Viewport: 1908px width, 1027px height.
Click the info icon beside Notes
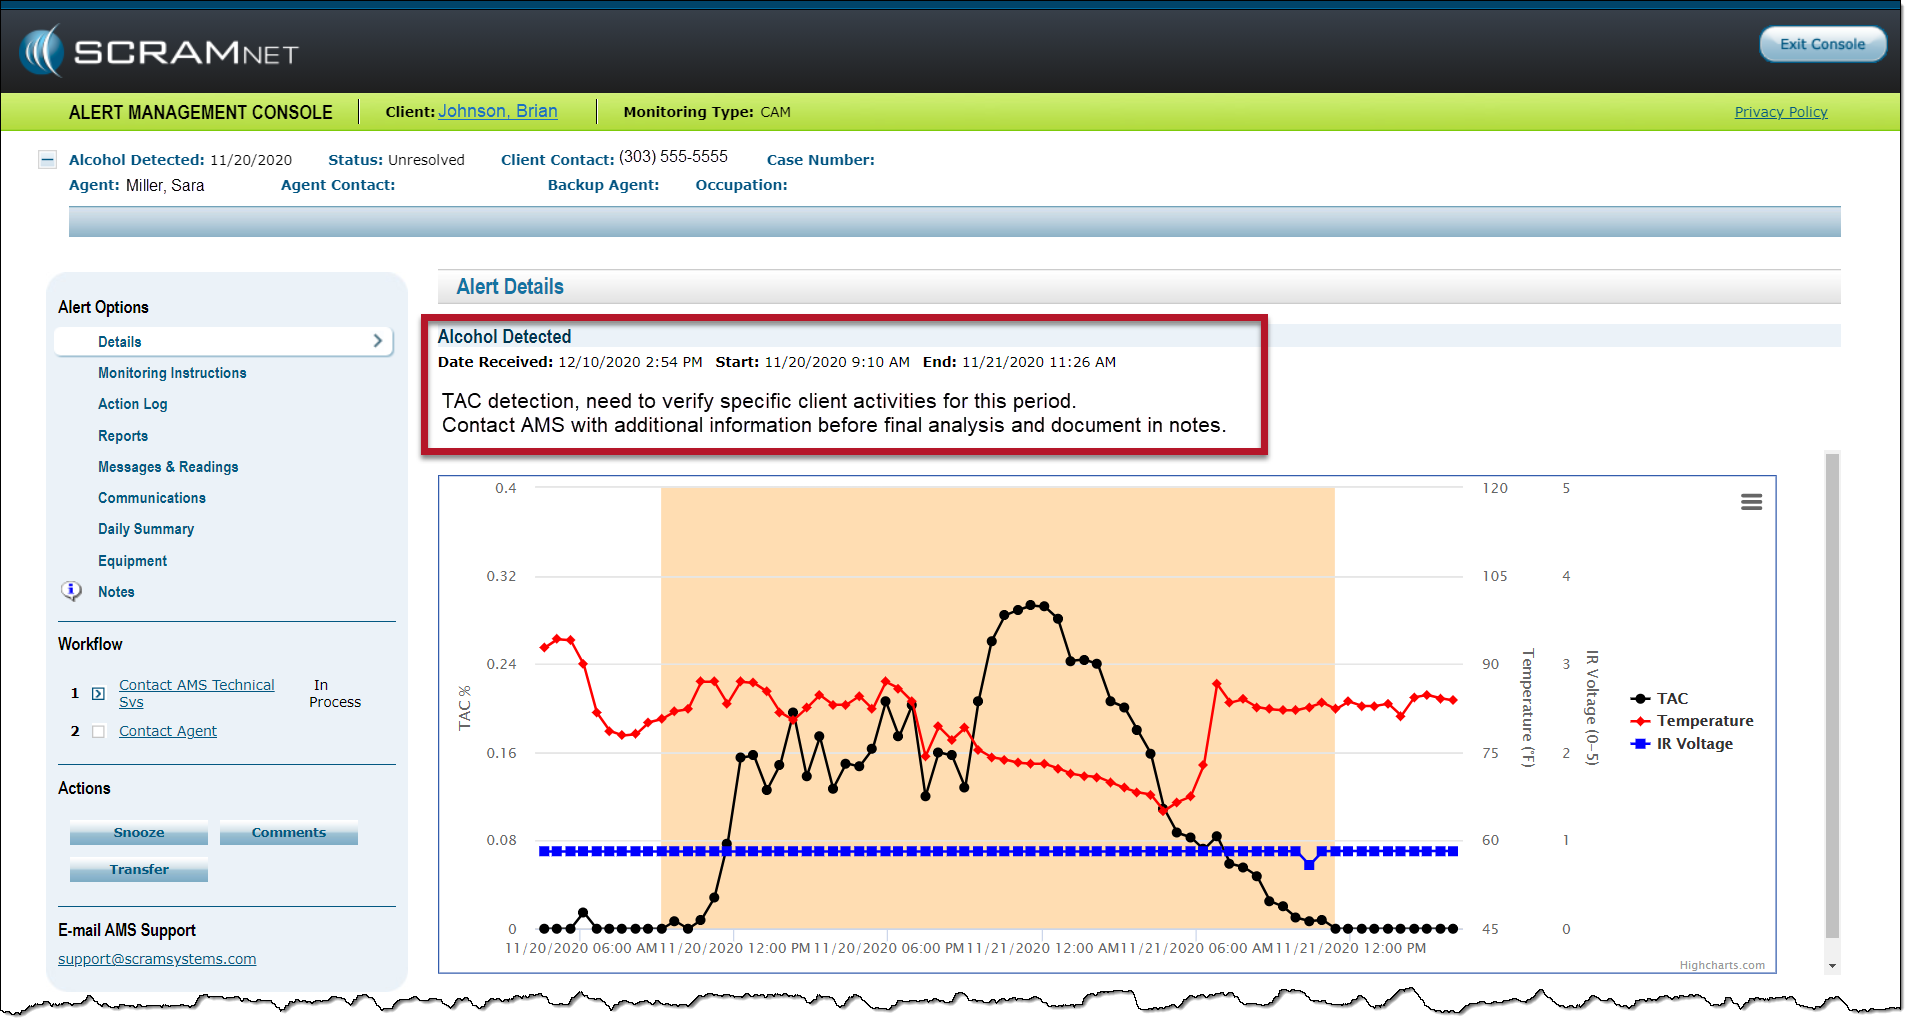point(72,591)
